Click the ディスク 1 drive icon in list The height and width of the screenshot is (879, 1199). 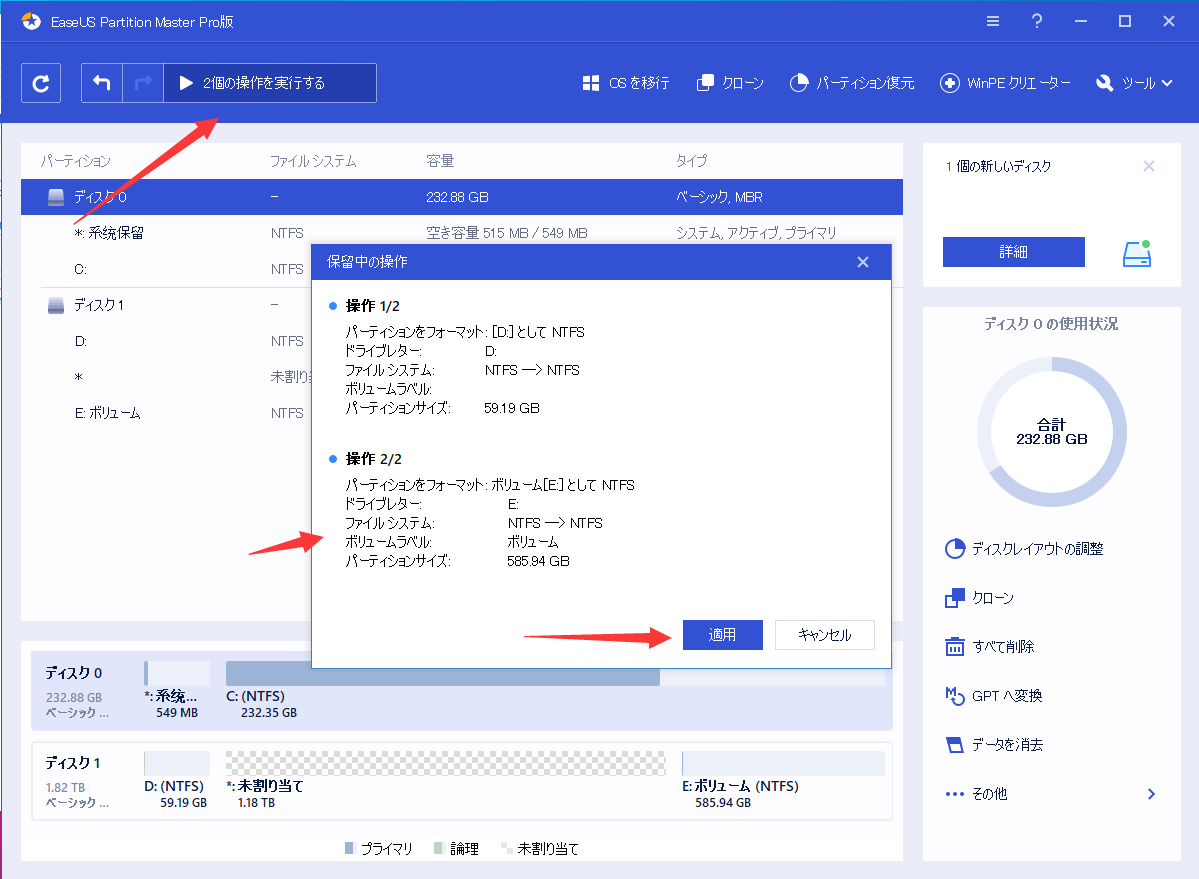click(x=56, y=305)
